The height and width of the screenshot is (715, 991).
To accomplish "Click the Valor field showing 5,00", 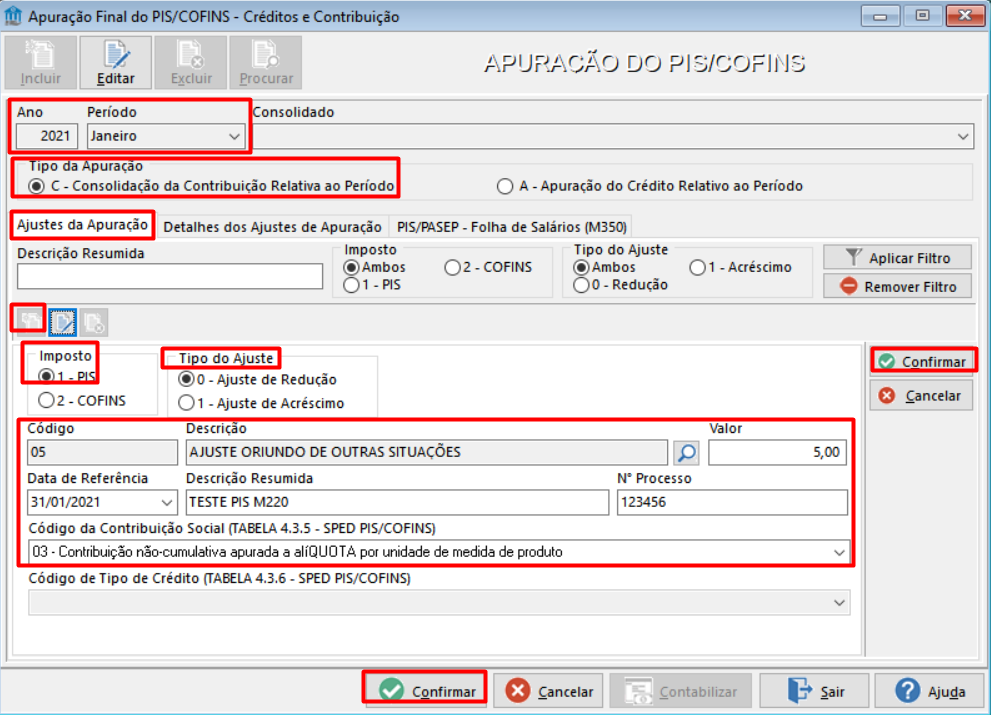I will point(777,452).
